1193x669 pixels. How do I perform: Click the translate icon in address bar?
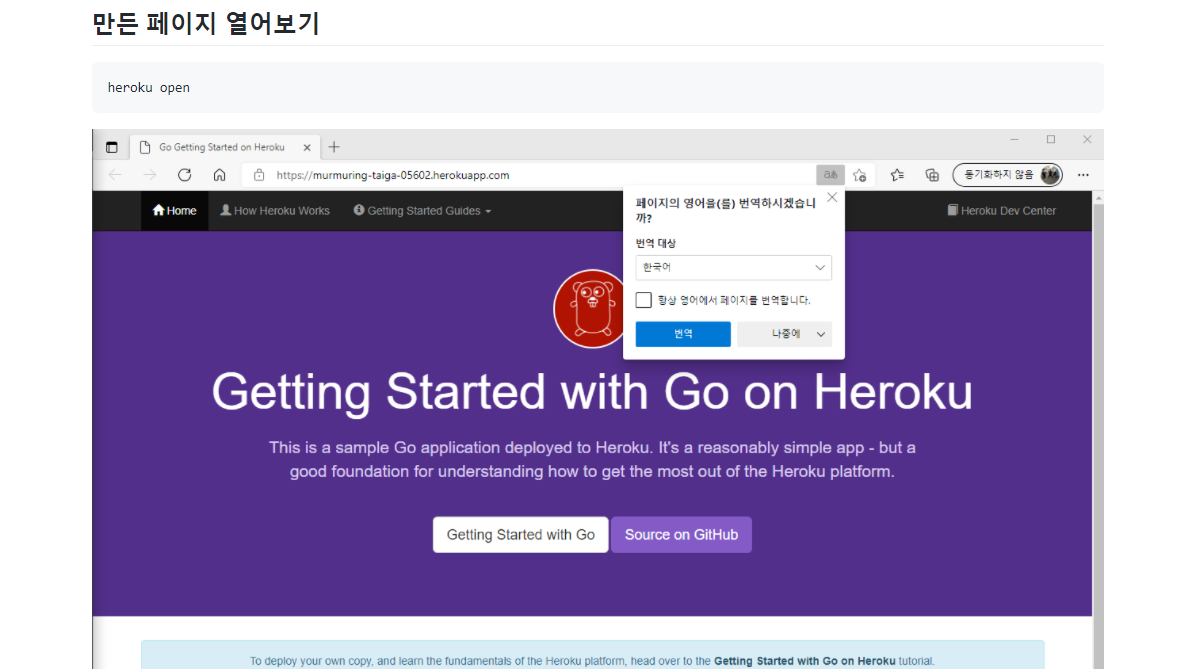[830, 175]
